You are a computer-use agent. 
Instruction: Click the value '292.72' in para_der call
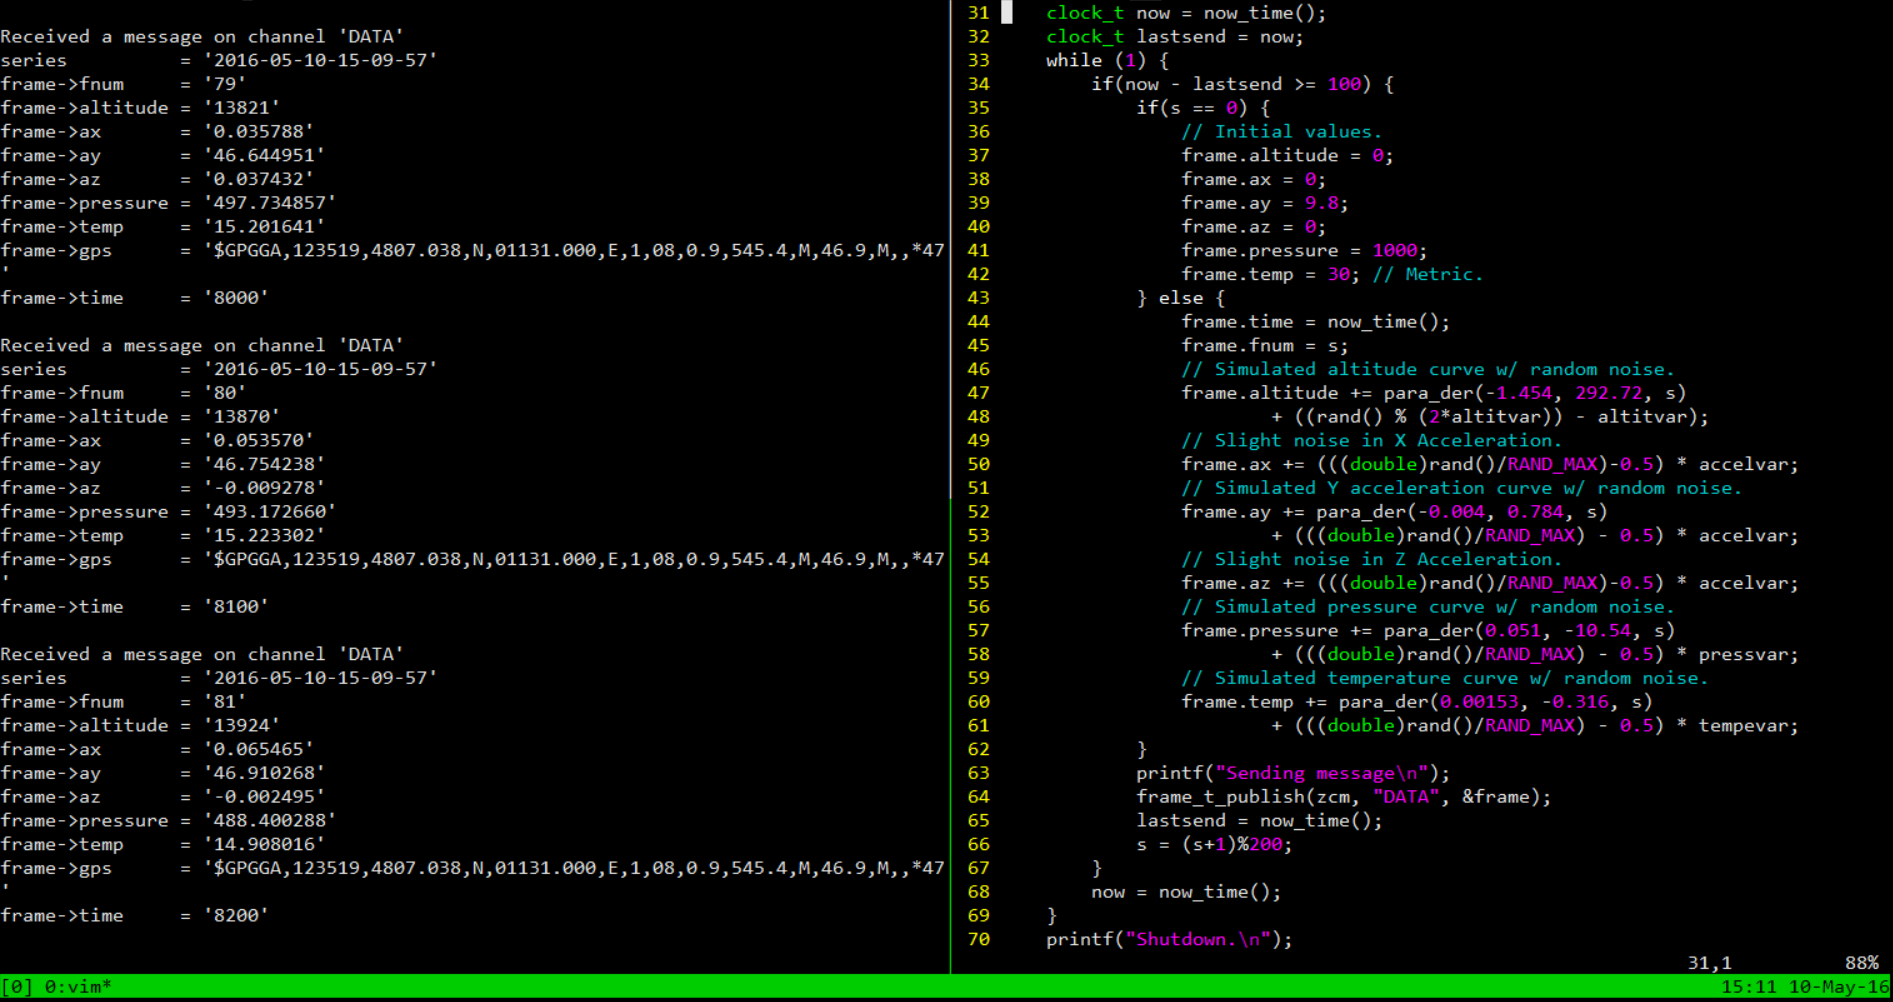point(1608,393)
